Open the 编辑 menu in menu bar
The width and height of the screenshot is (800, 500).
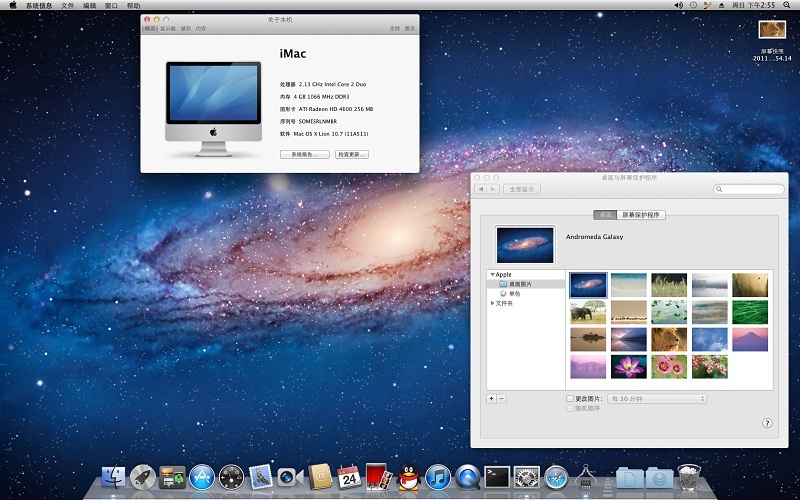point(91,5)
